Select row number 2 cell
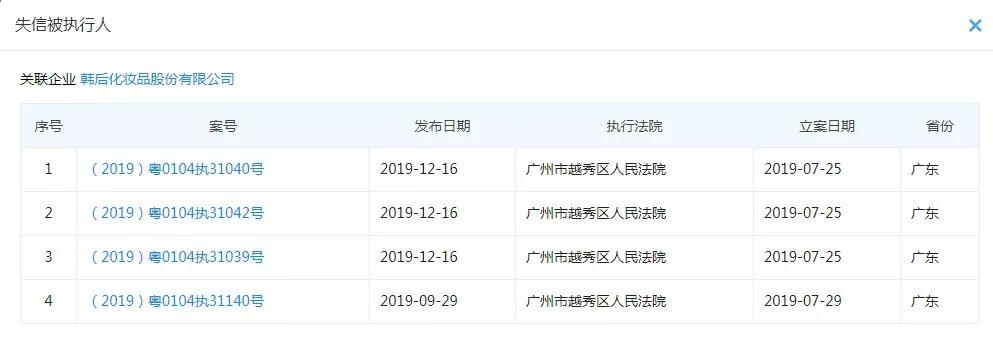Image resolution: width=993 pixels, height=363 pixels. click(x=49, y=213)
